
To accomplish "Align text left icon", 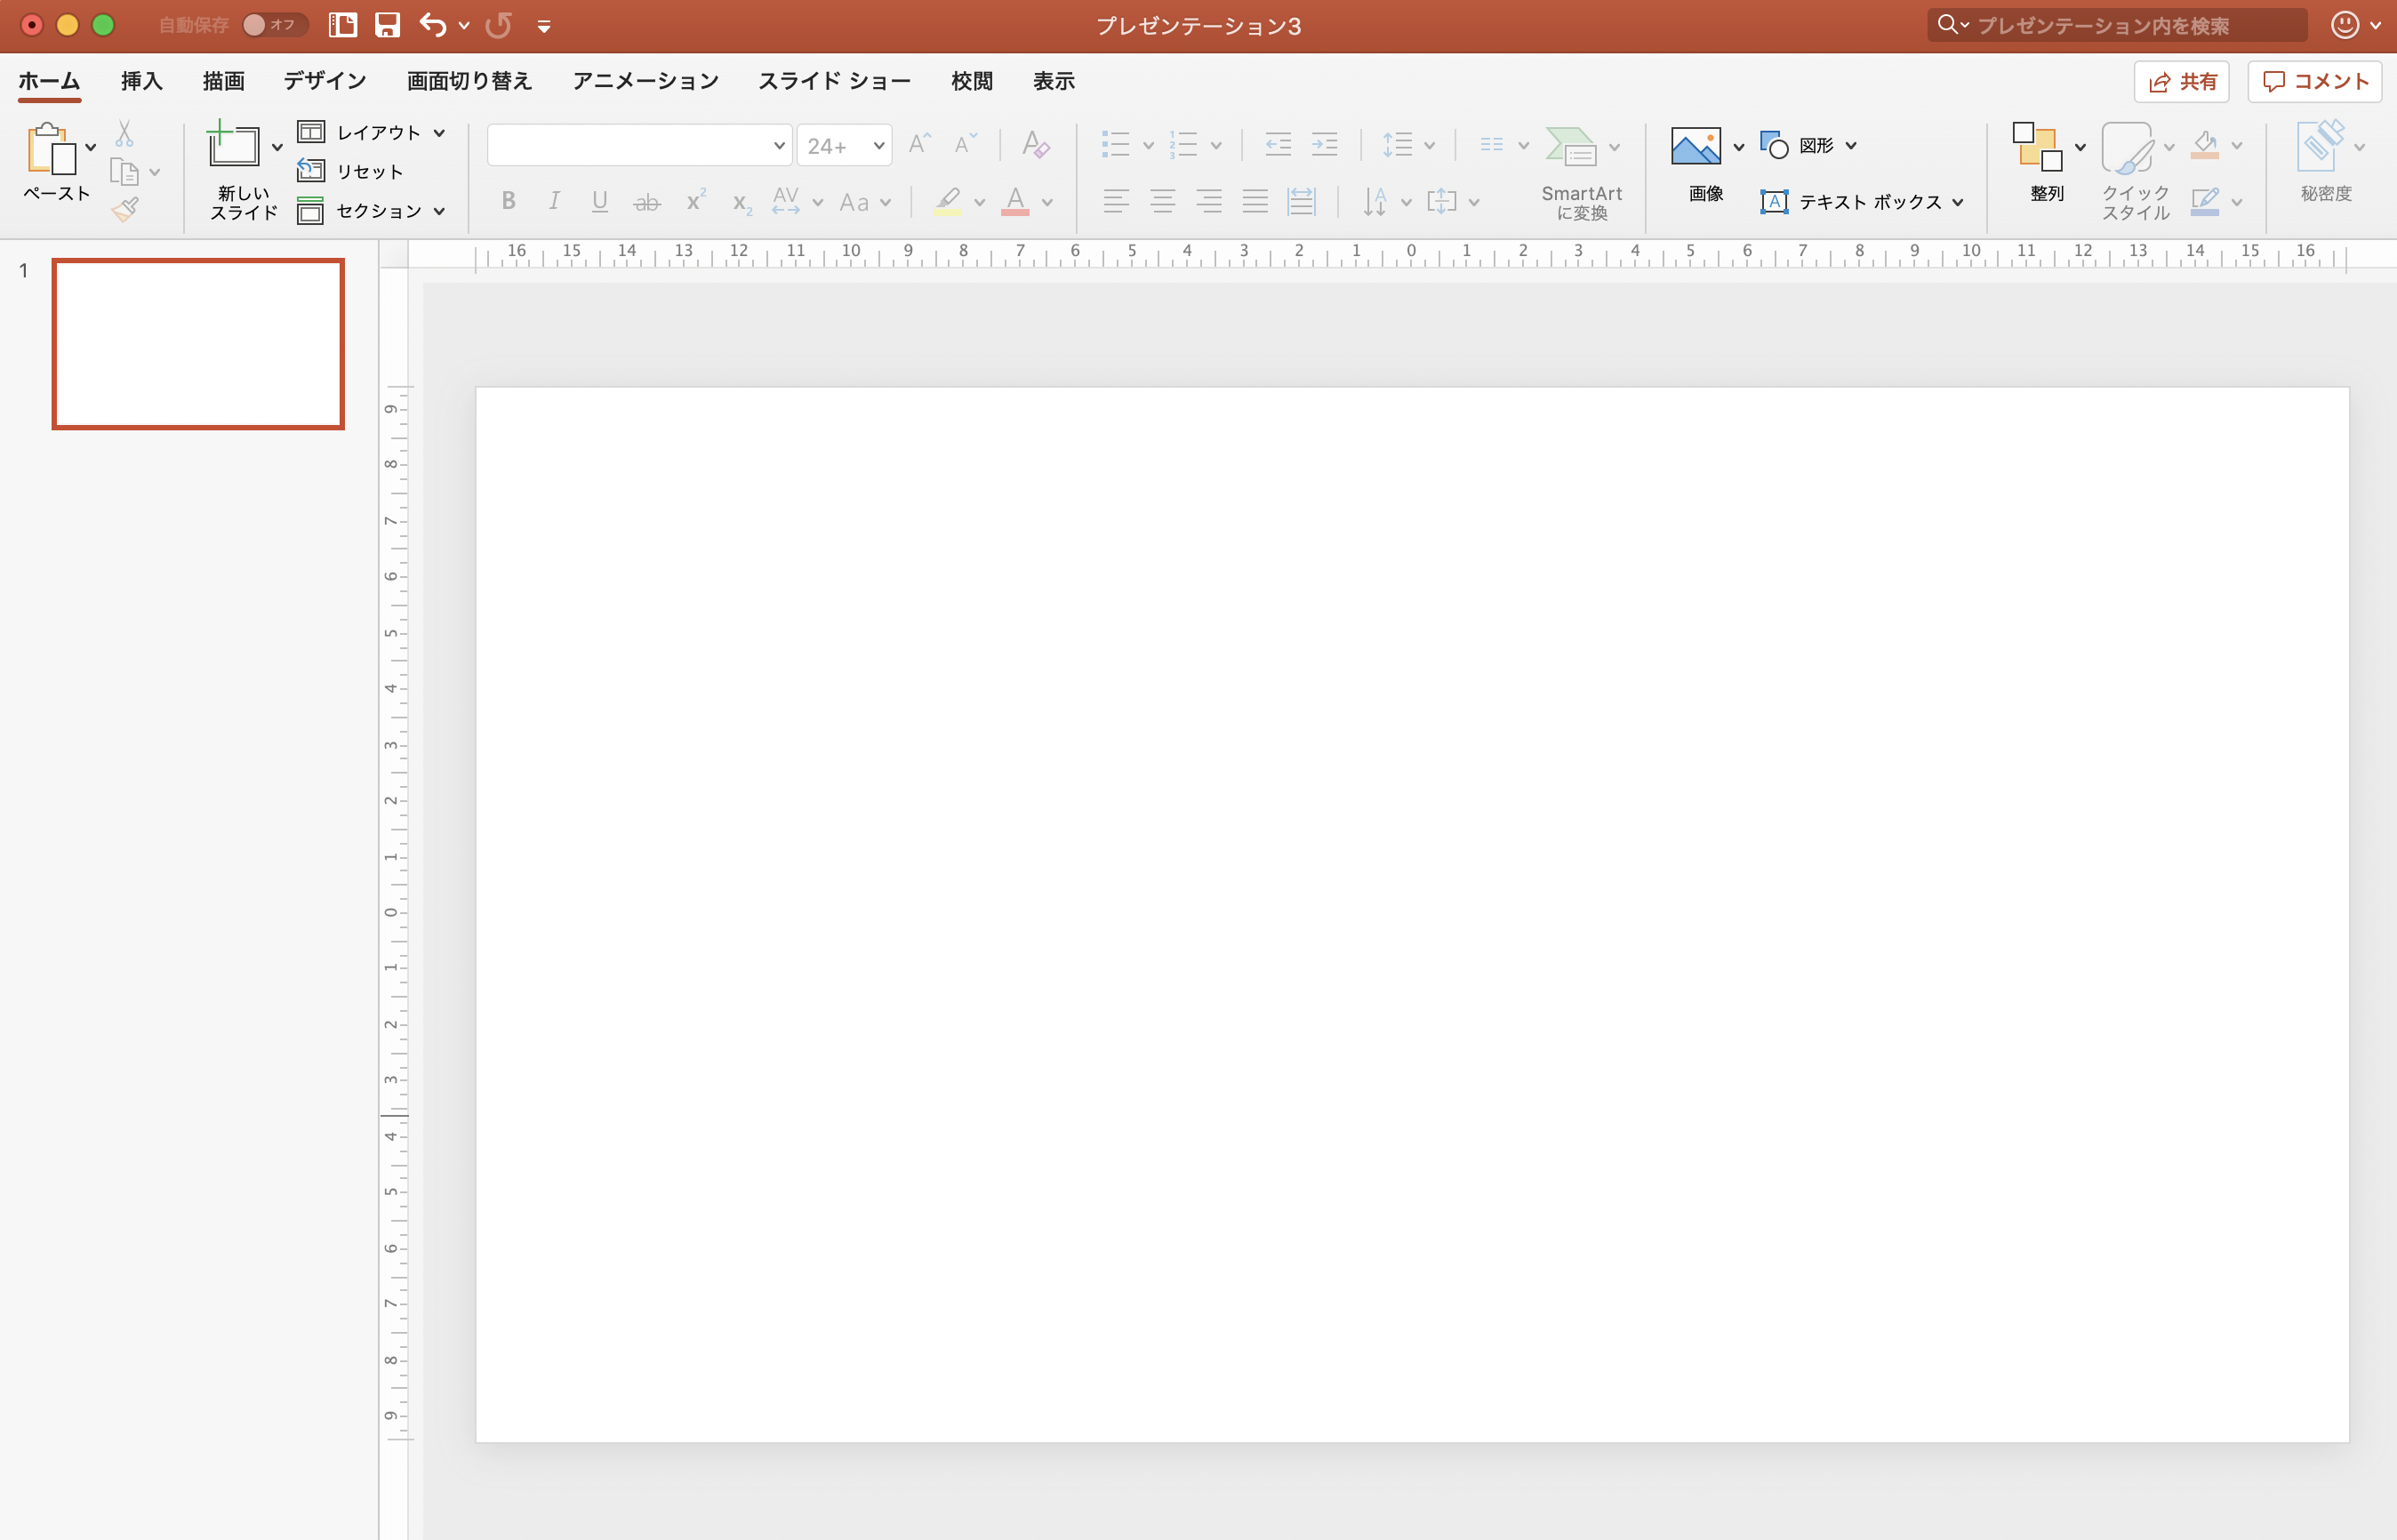I will [1116, 201].
